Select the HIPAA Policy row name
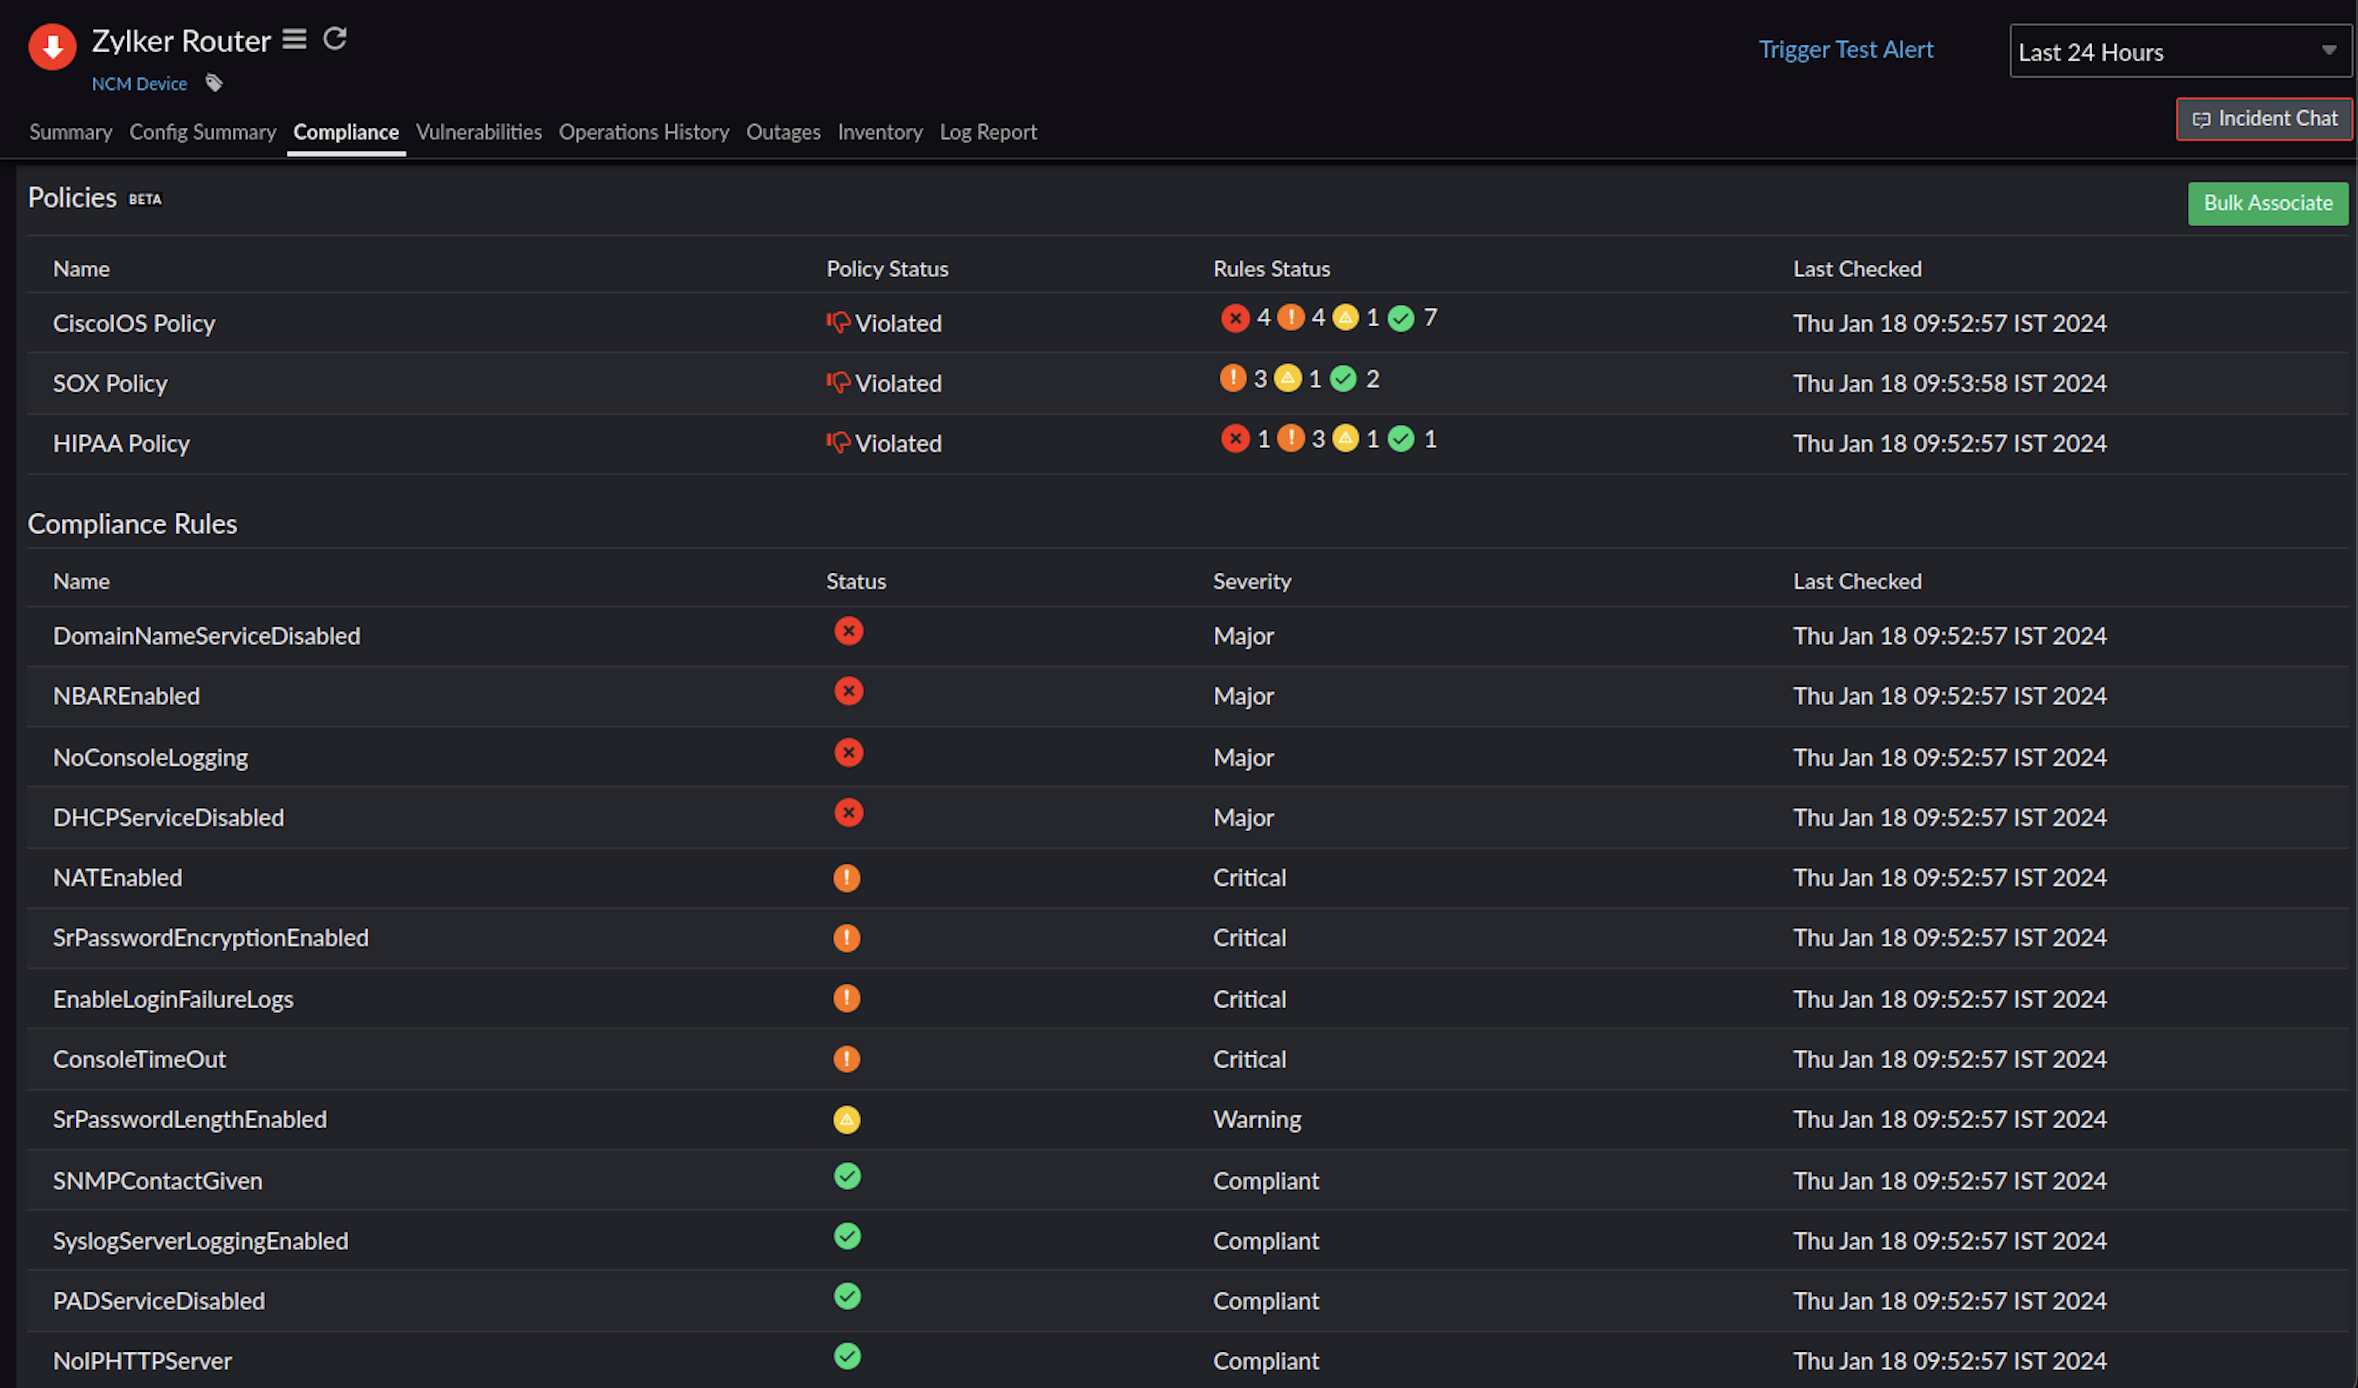The width and height of the screenshot is (2358, 1388). pyautogui.click(x=121, y=444)
